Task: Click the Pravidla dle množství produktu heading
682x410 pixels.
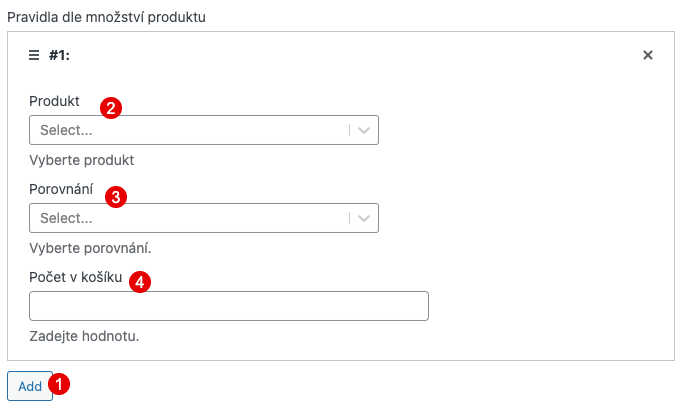Action: (106, 17)
